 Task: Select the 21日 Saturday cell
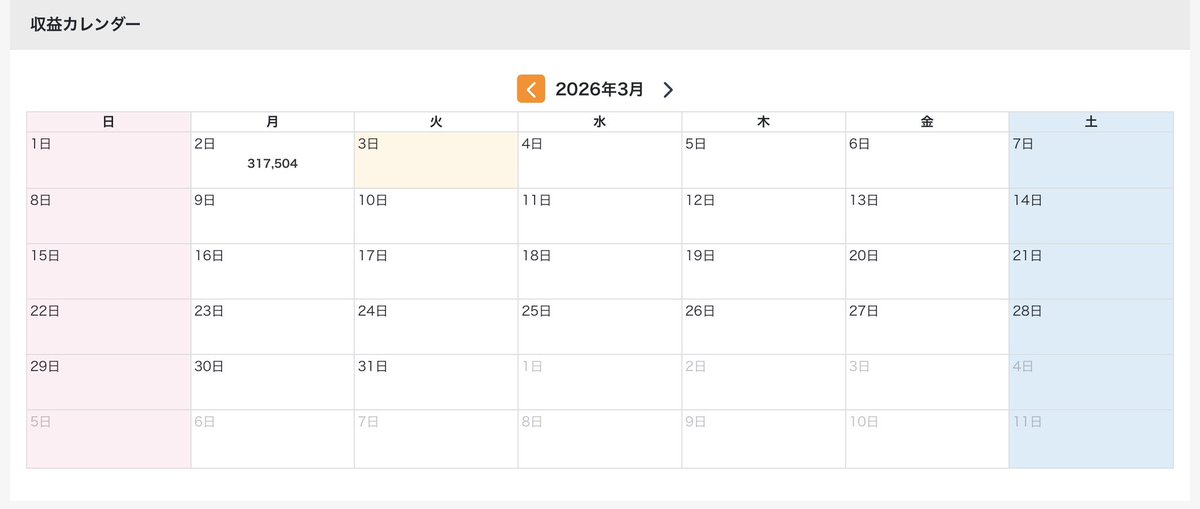1091,271
